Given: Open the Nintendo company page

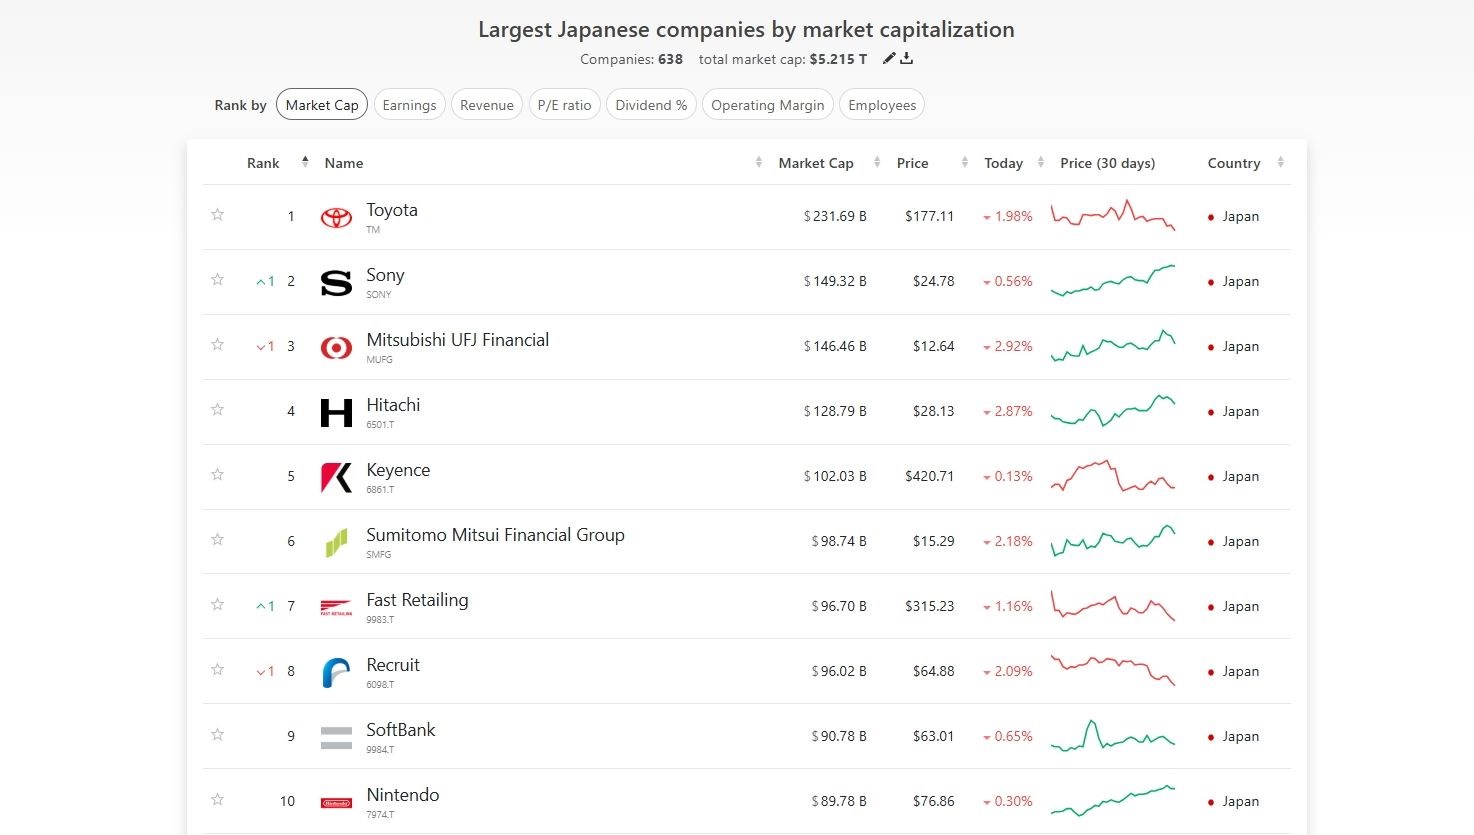Looking at the screenshot, I should pyautogui.click(x=402, y=795).
